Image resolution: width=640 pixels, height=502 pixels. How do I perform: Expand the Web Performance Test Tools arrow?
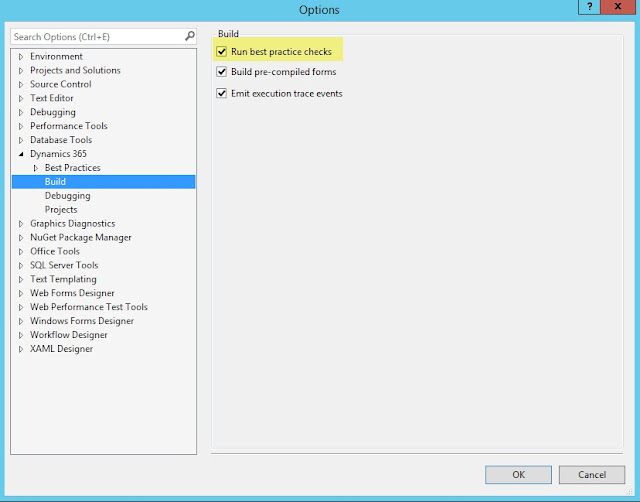pyautogui.click(x=21, y=307)
